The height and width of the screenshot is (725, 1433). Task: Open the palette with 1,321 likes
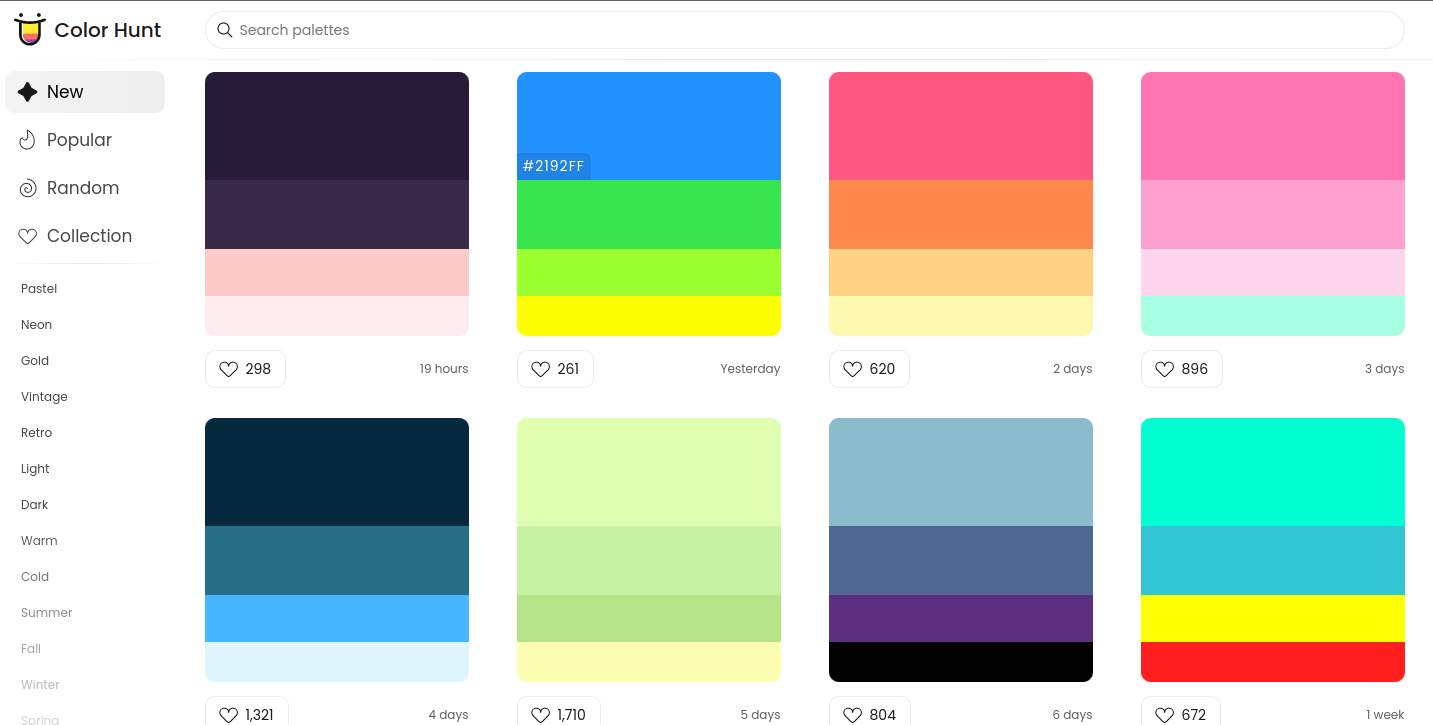[336, 549]
